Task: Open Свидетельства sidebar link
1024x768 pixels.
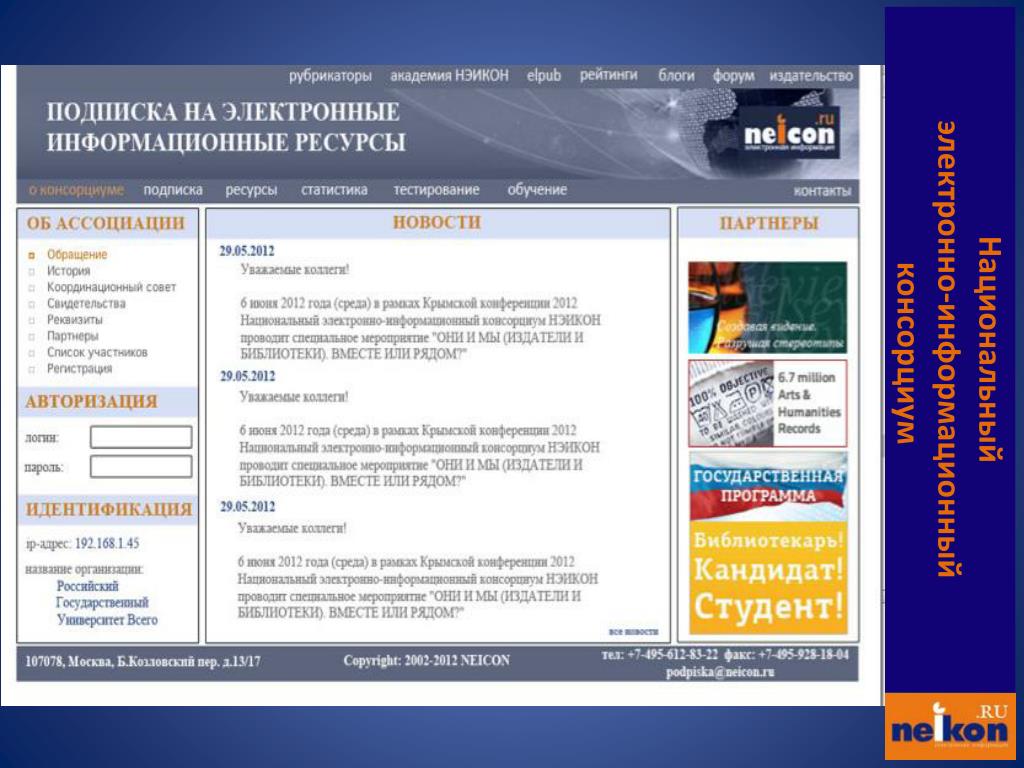Action: click(x=86, y=304)
